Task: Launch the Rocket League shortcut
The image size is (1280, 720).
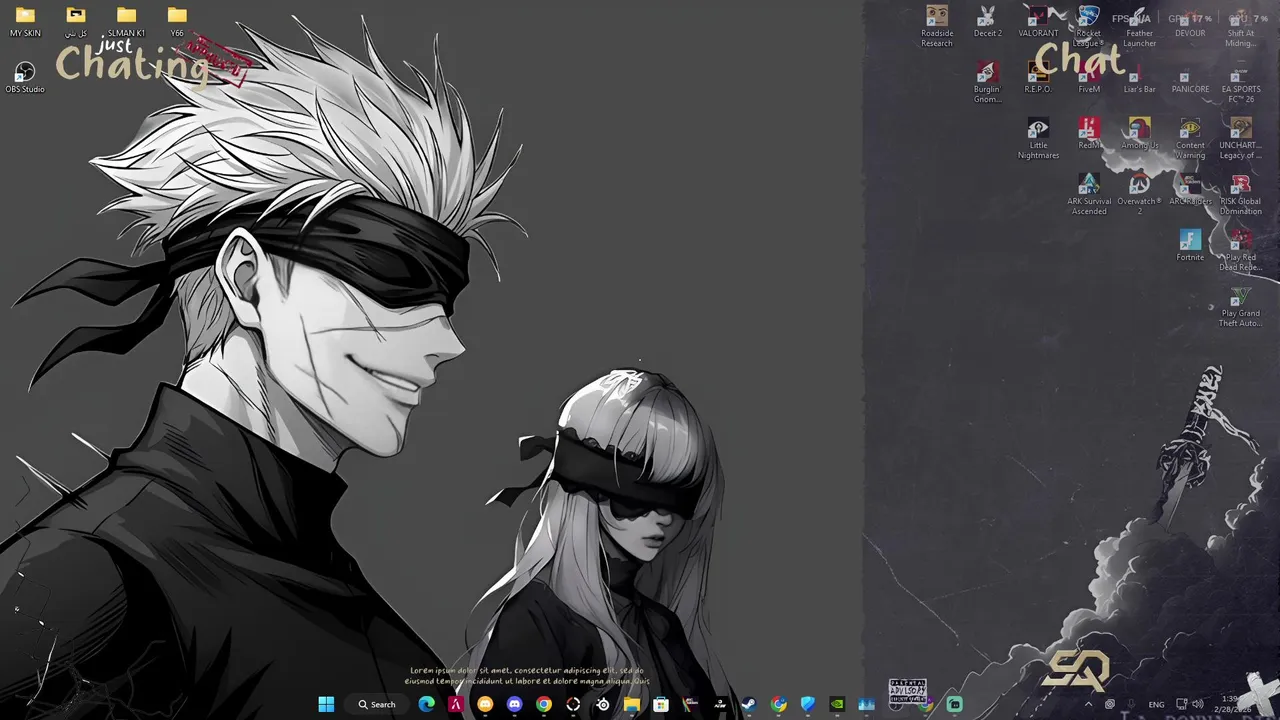Action: point(1089,26)
